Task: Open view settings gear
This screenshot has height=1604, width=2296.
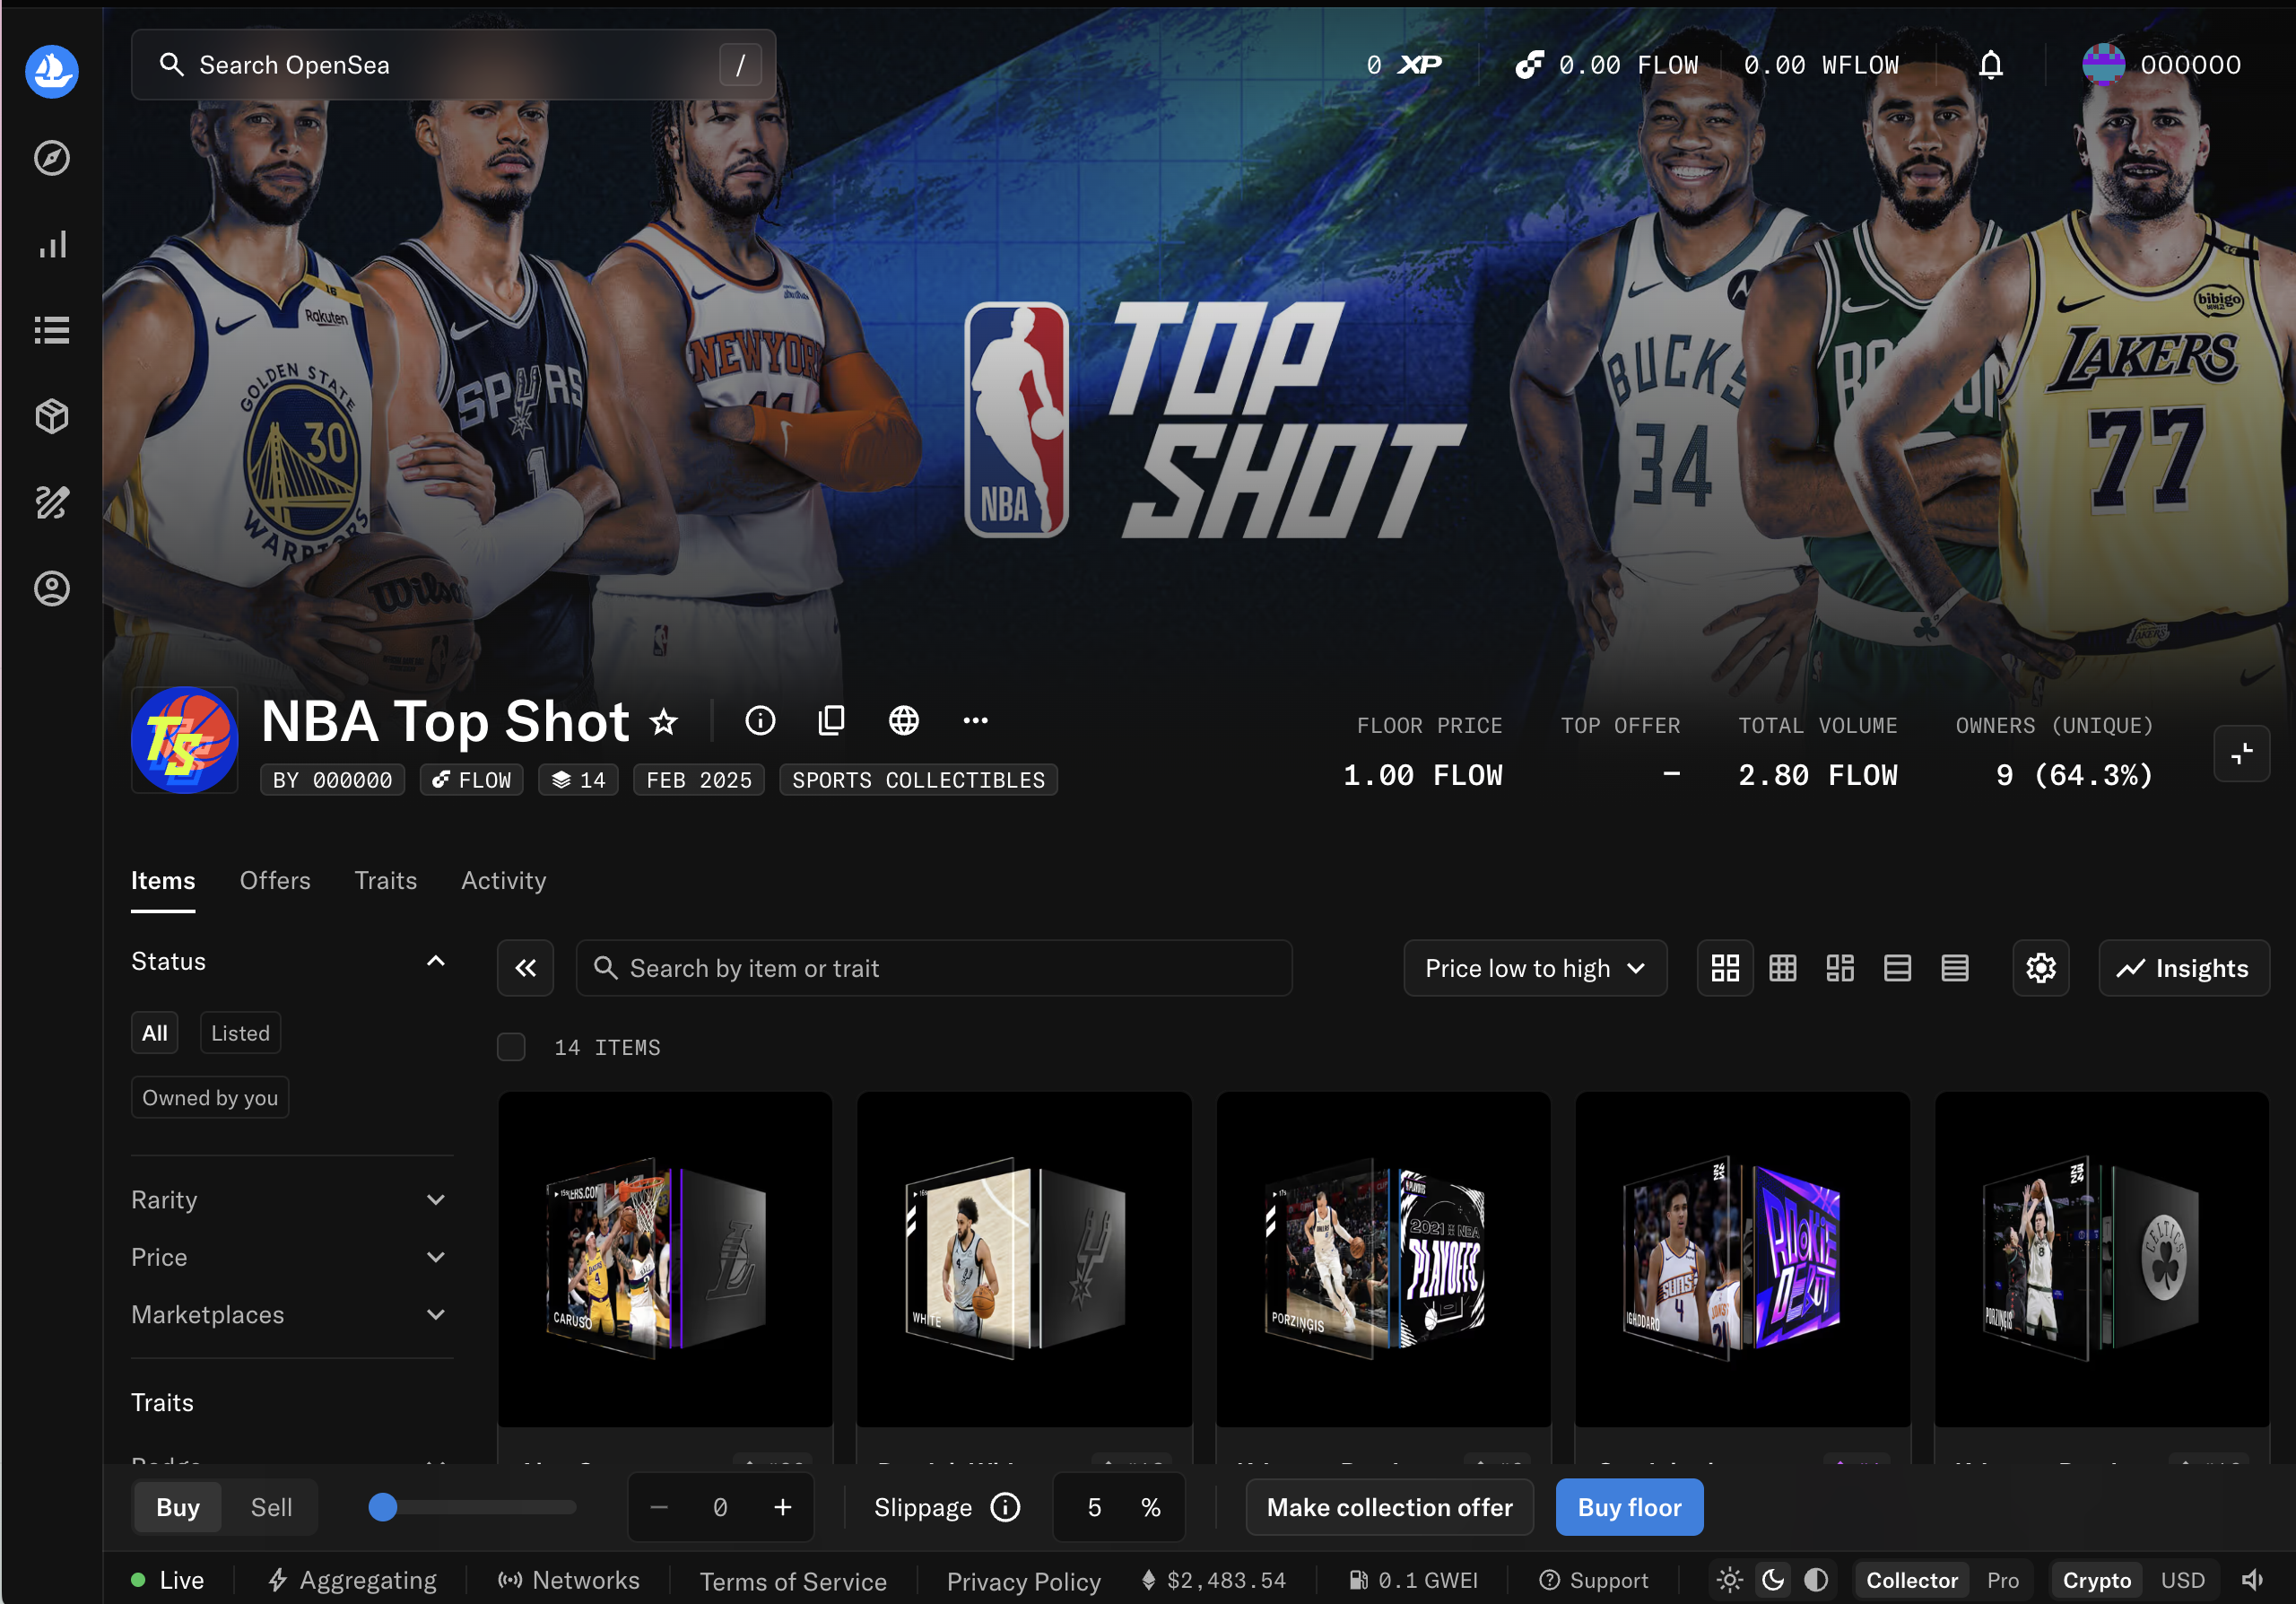Action: click(2041, 968)
